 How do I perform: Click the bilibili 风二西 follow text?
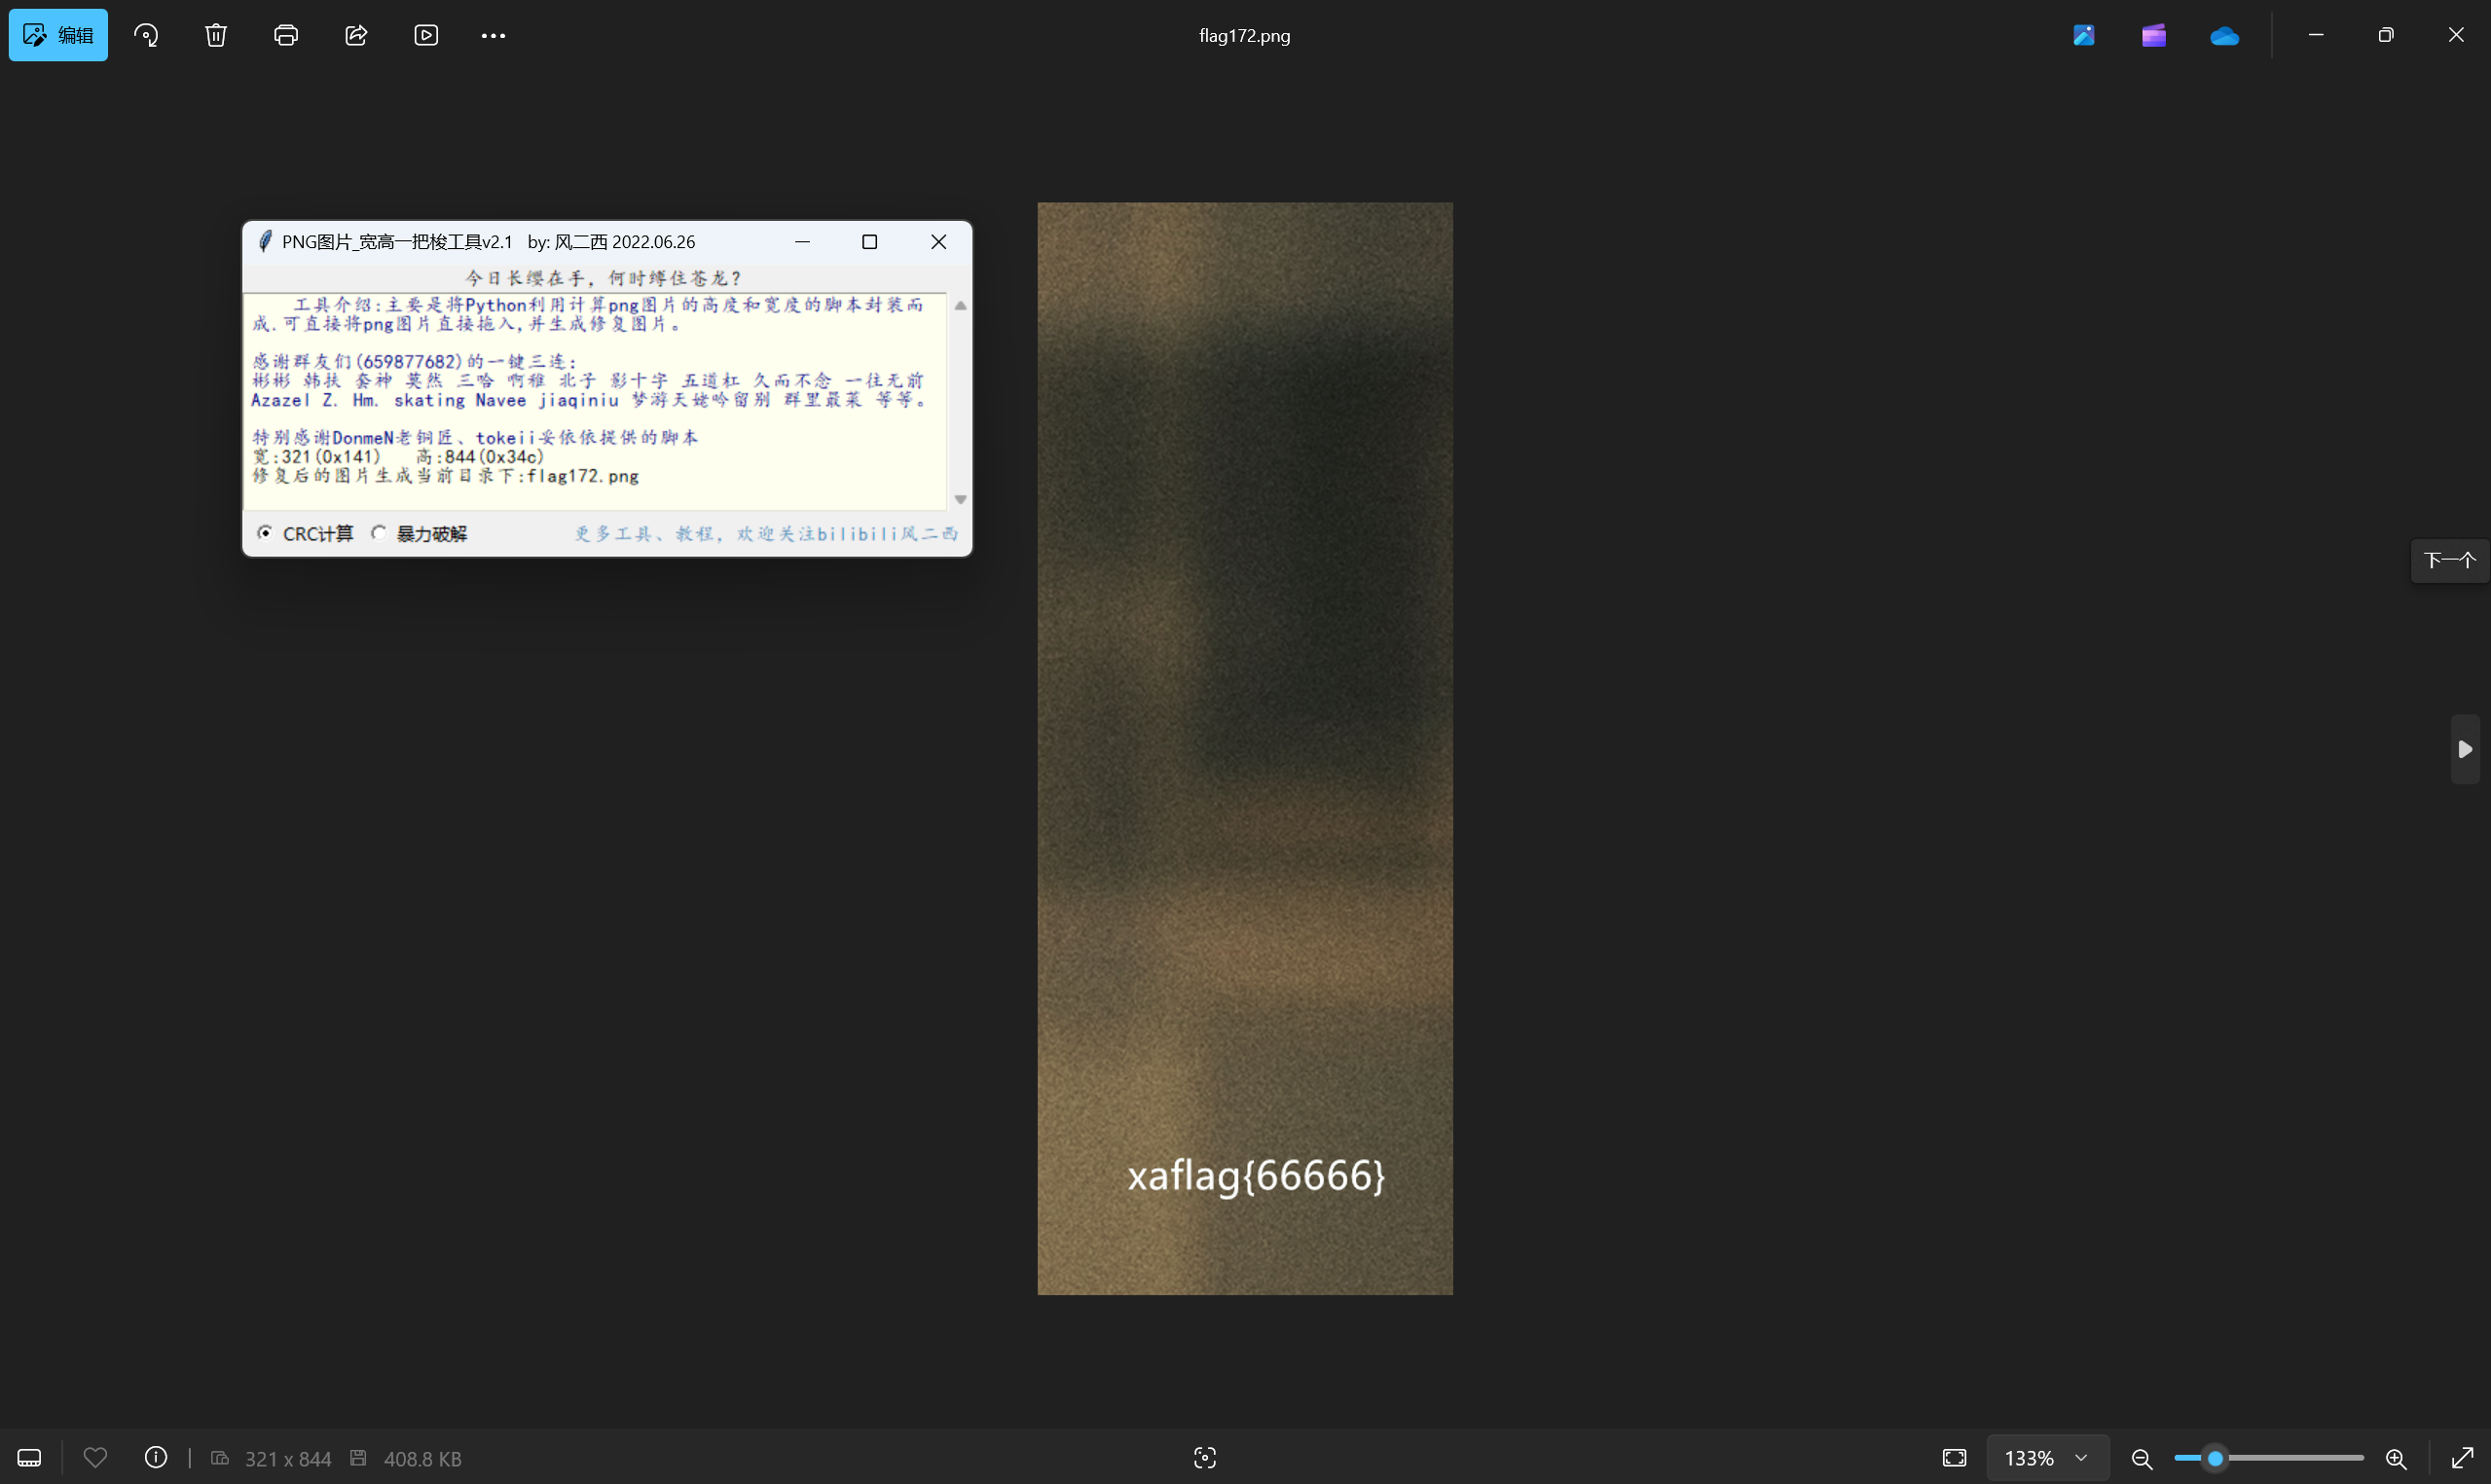766,533
